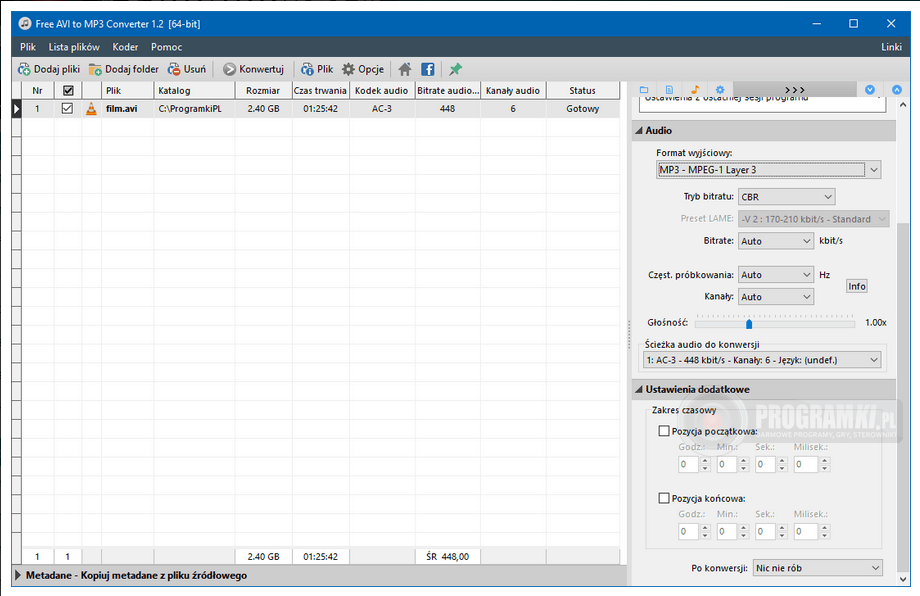Click the app icon in the title bar
920x596 pixels.
pos(25,23)
